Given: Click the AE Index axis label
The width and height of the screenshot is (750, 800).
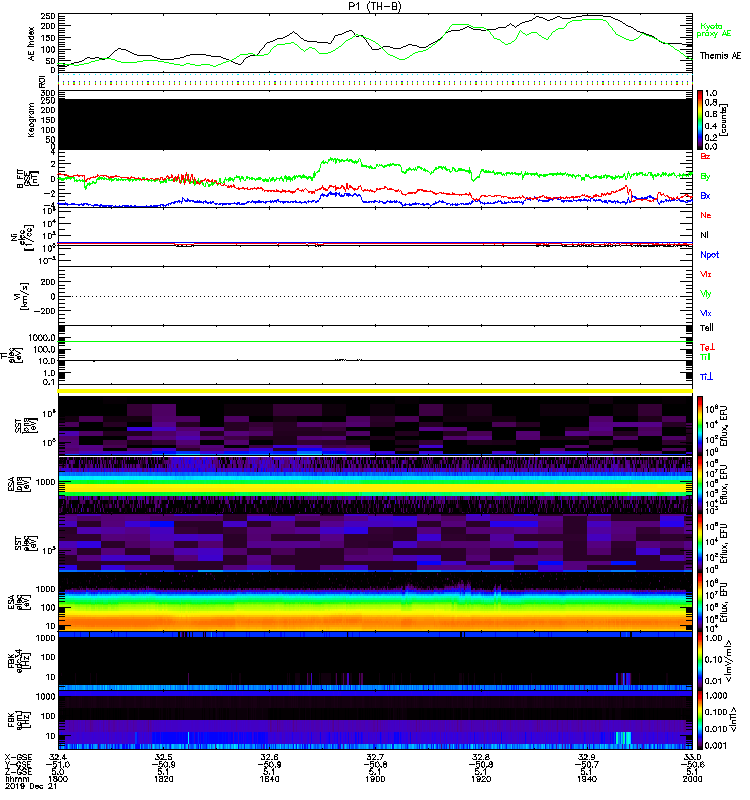Looking at the screenshot, I should click(x=32, y=44).
